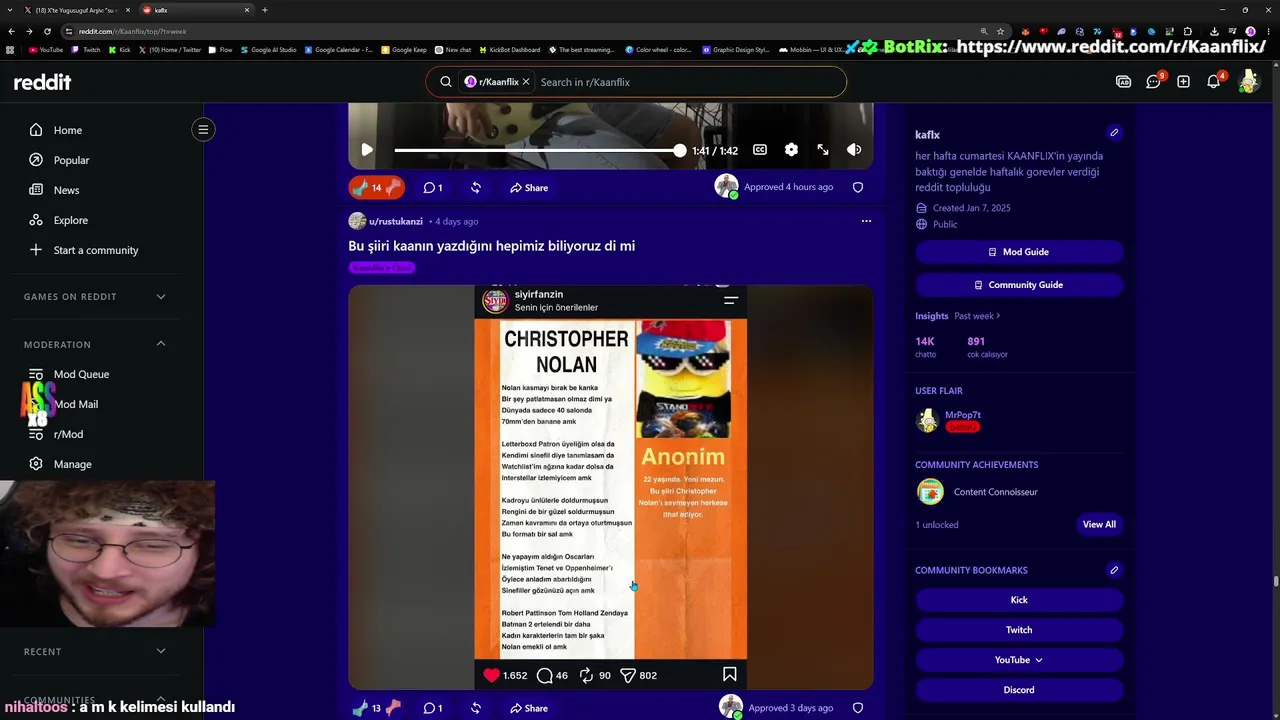Change the Insights 'Past week' range

coord(977,316)
